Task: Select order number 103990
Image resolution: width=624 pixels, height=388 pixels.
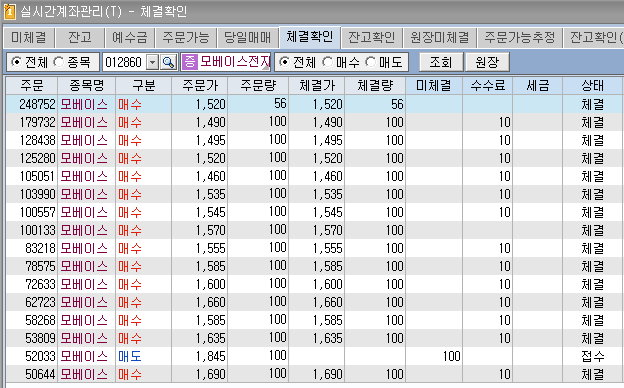Action: pos(37,194)
